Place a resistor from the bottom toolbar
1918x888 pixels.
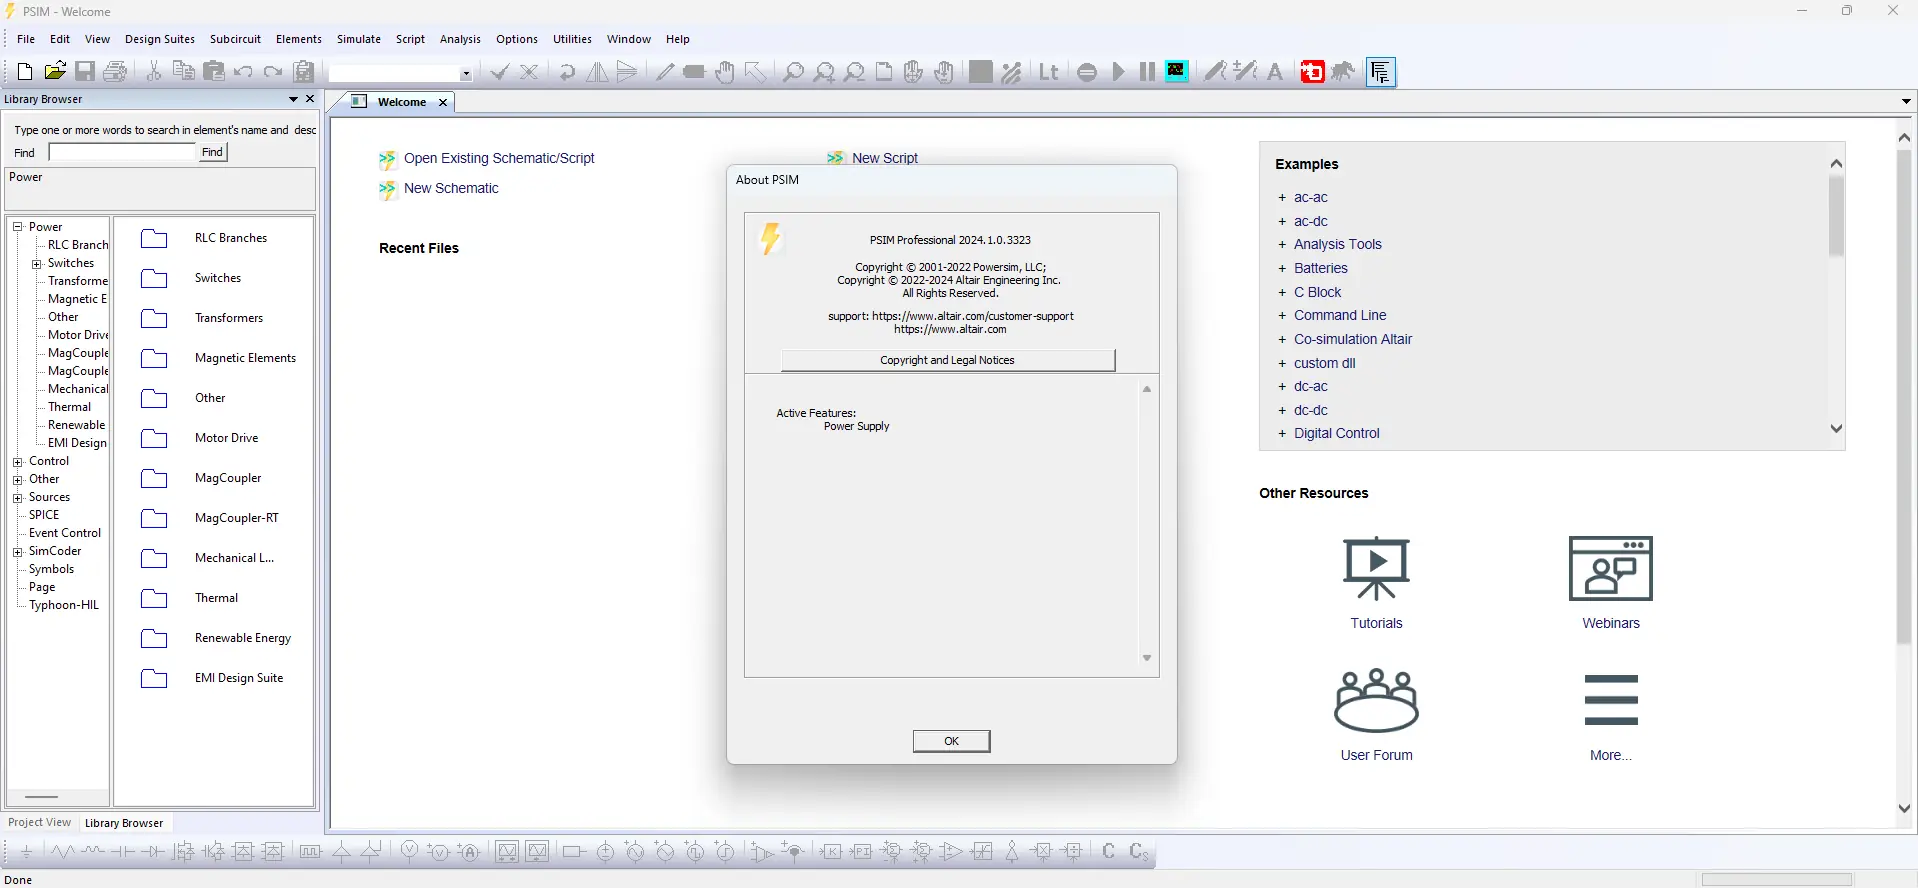click(63, 852)
